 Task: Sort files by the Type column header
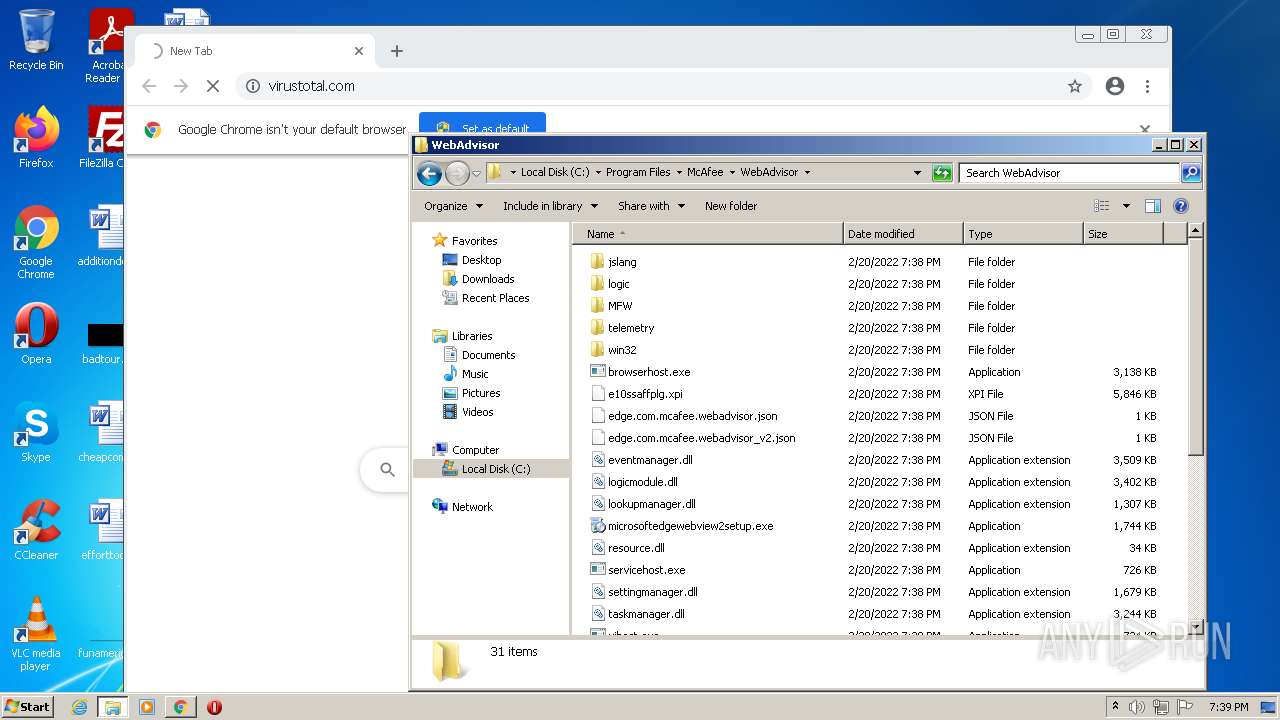coord(1023,234)
